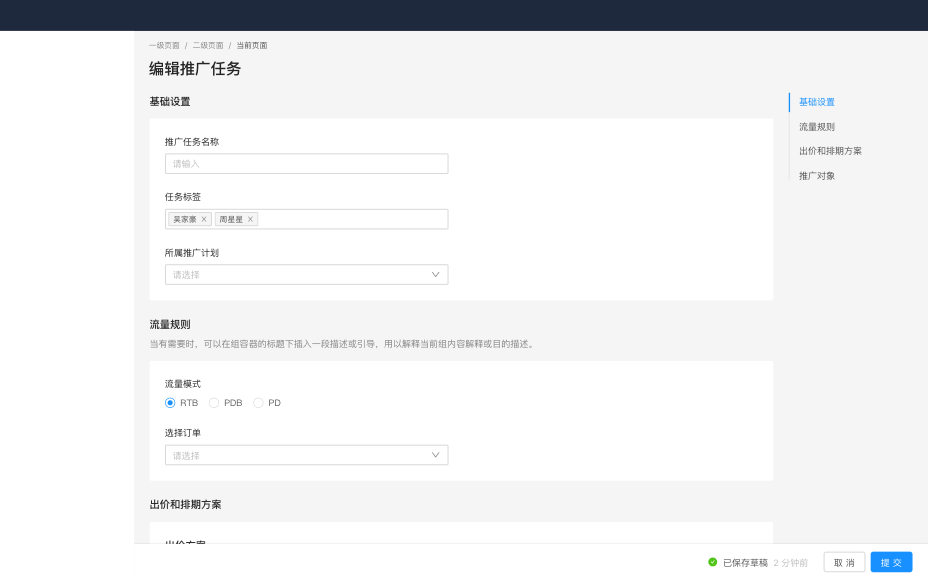Jump to 流量规则 in the anchor navigation
Image resolution: width=928 pixels, height=580 pixels.
coord(817,127)
